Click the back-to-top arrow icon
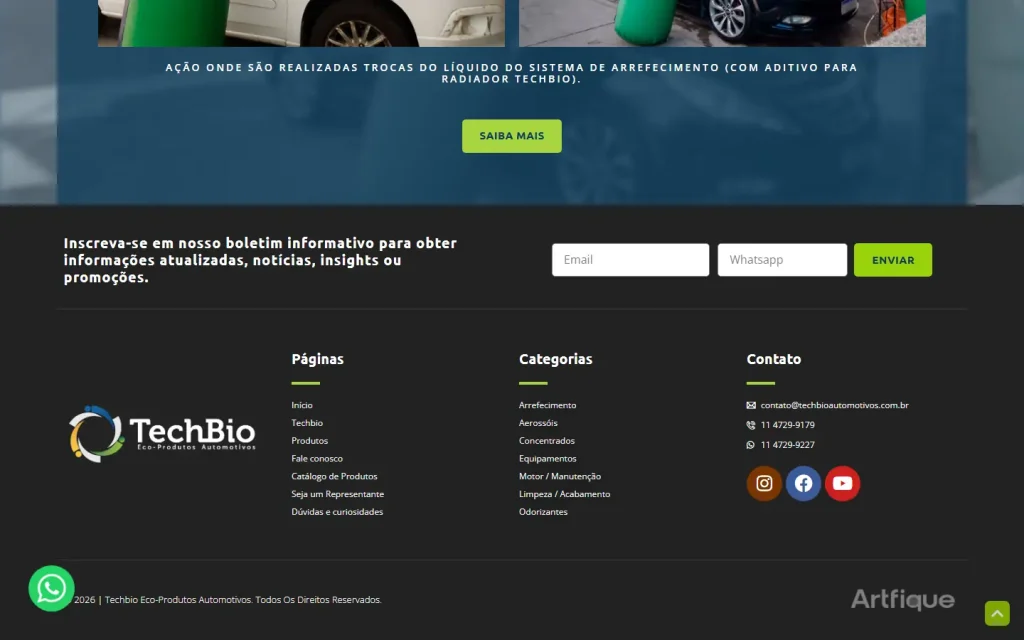 pyautogui.click(x=997, y=613)
